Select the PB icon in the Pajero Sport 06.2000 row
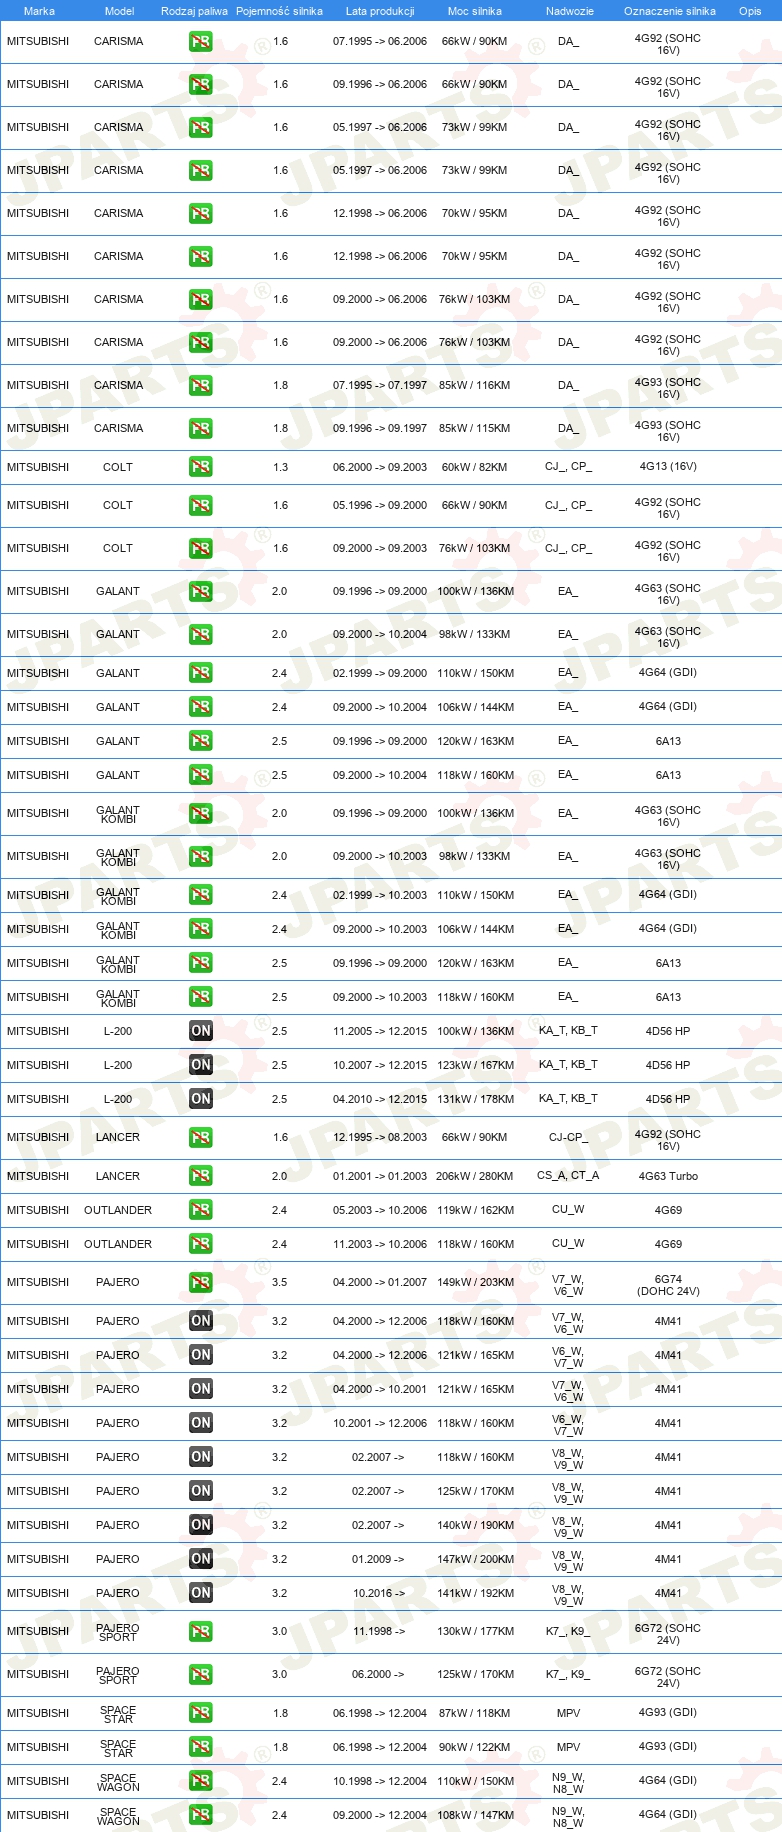782x1832 pixels. (201, 1675)
